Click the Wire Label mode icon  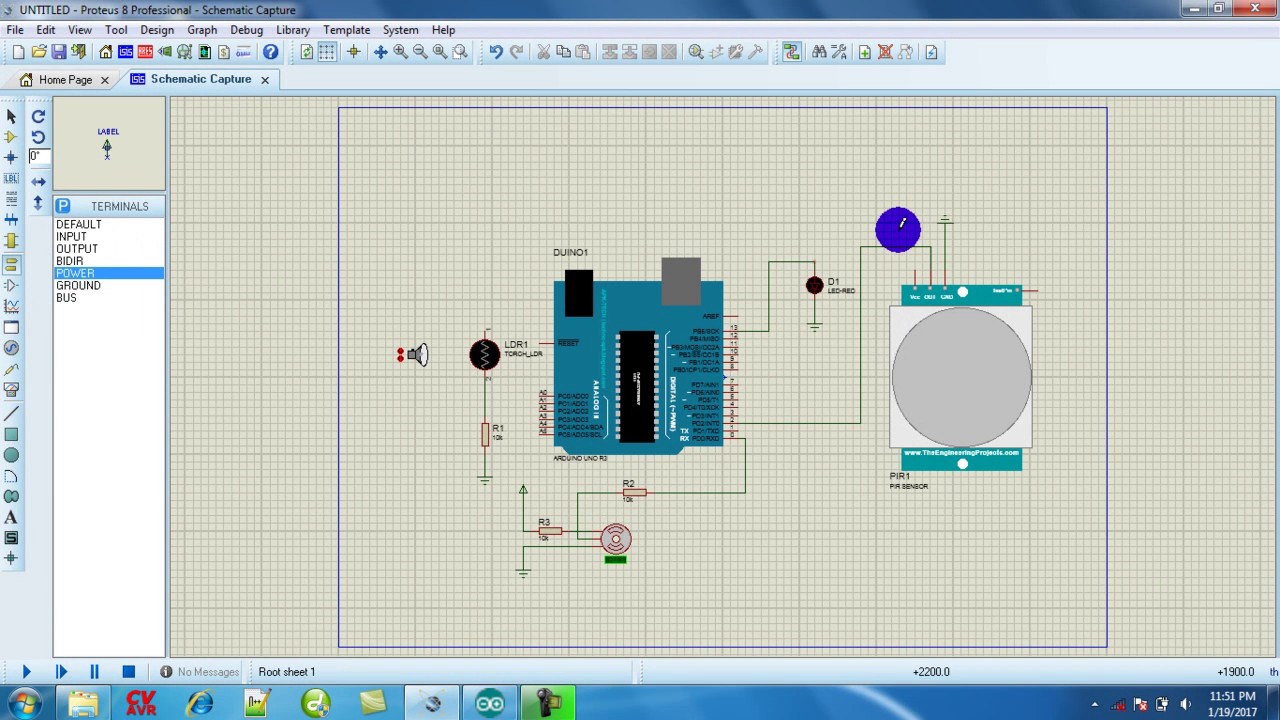tap(11, 178)
